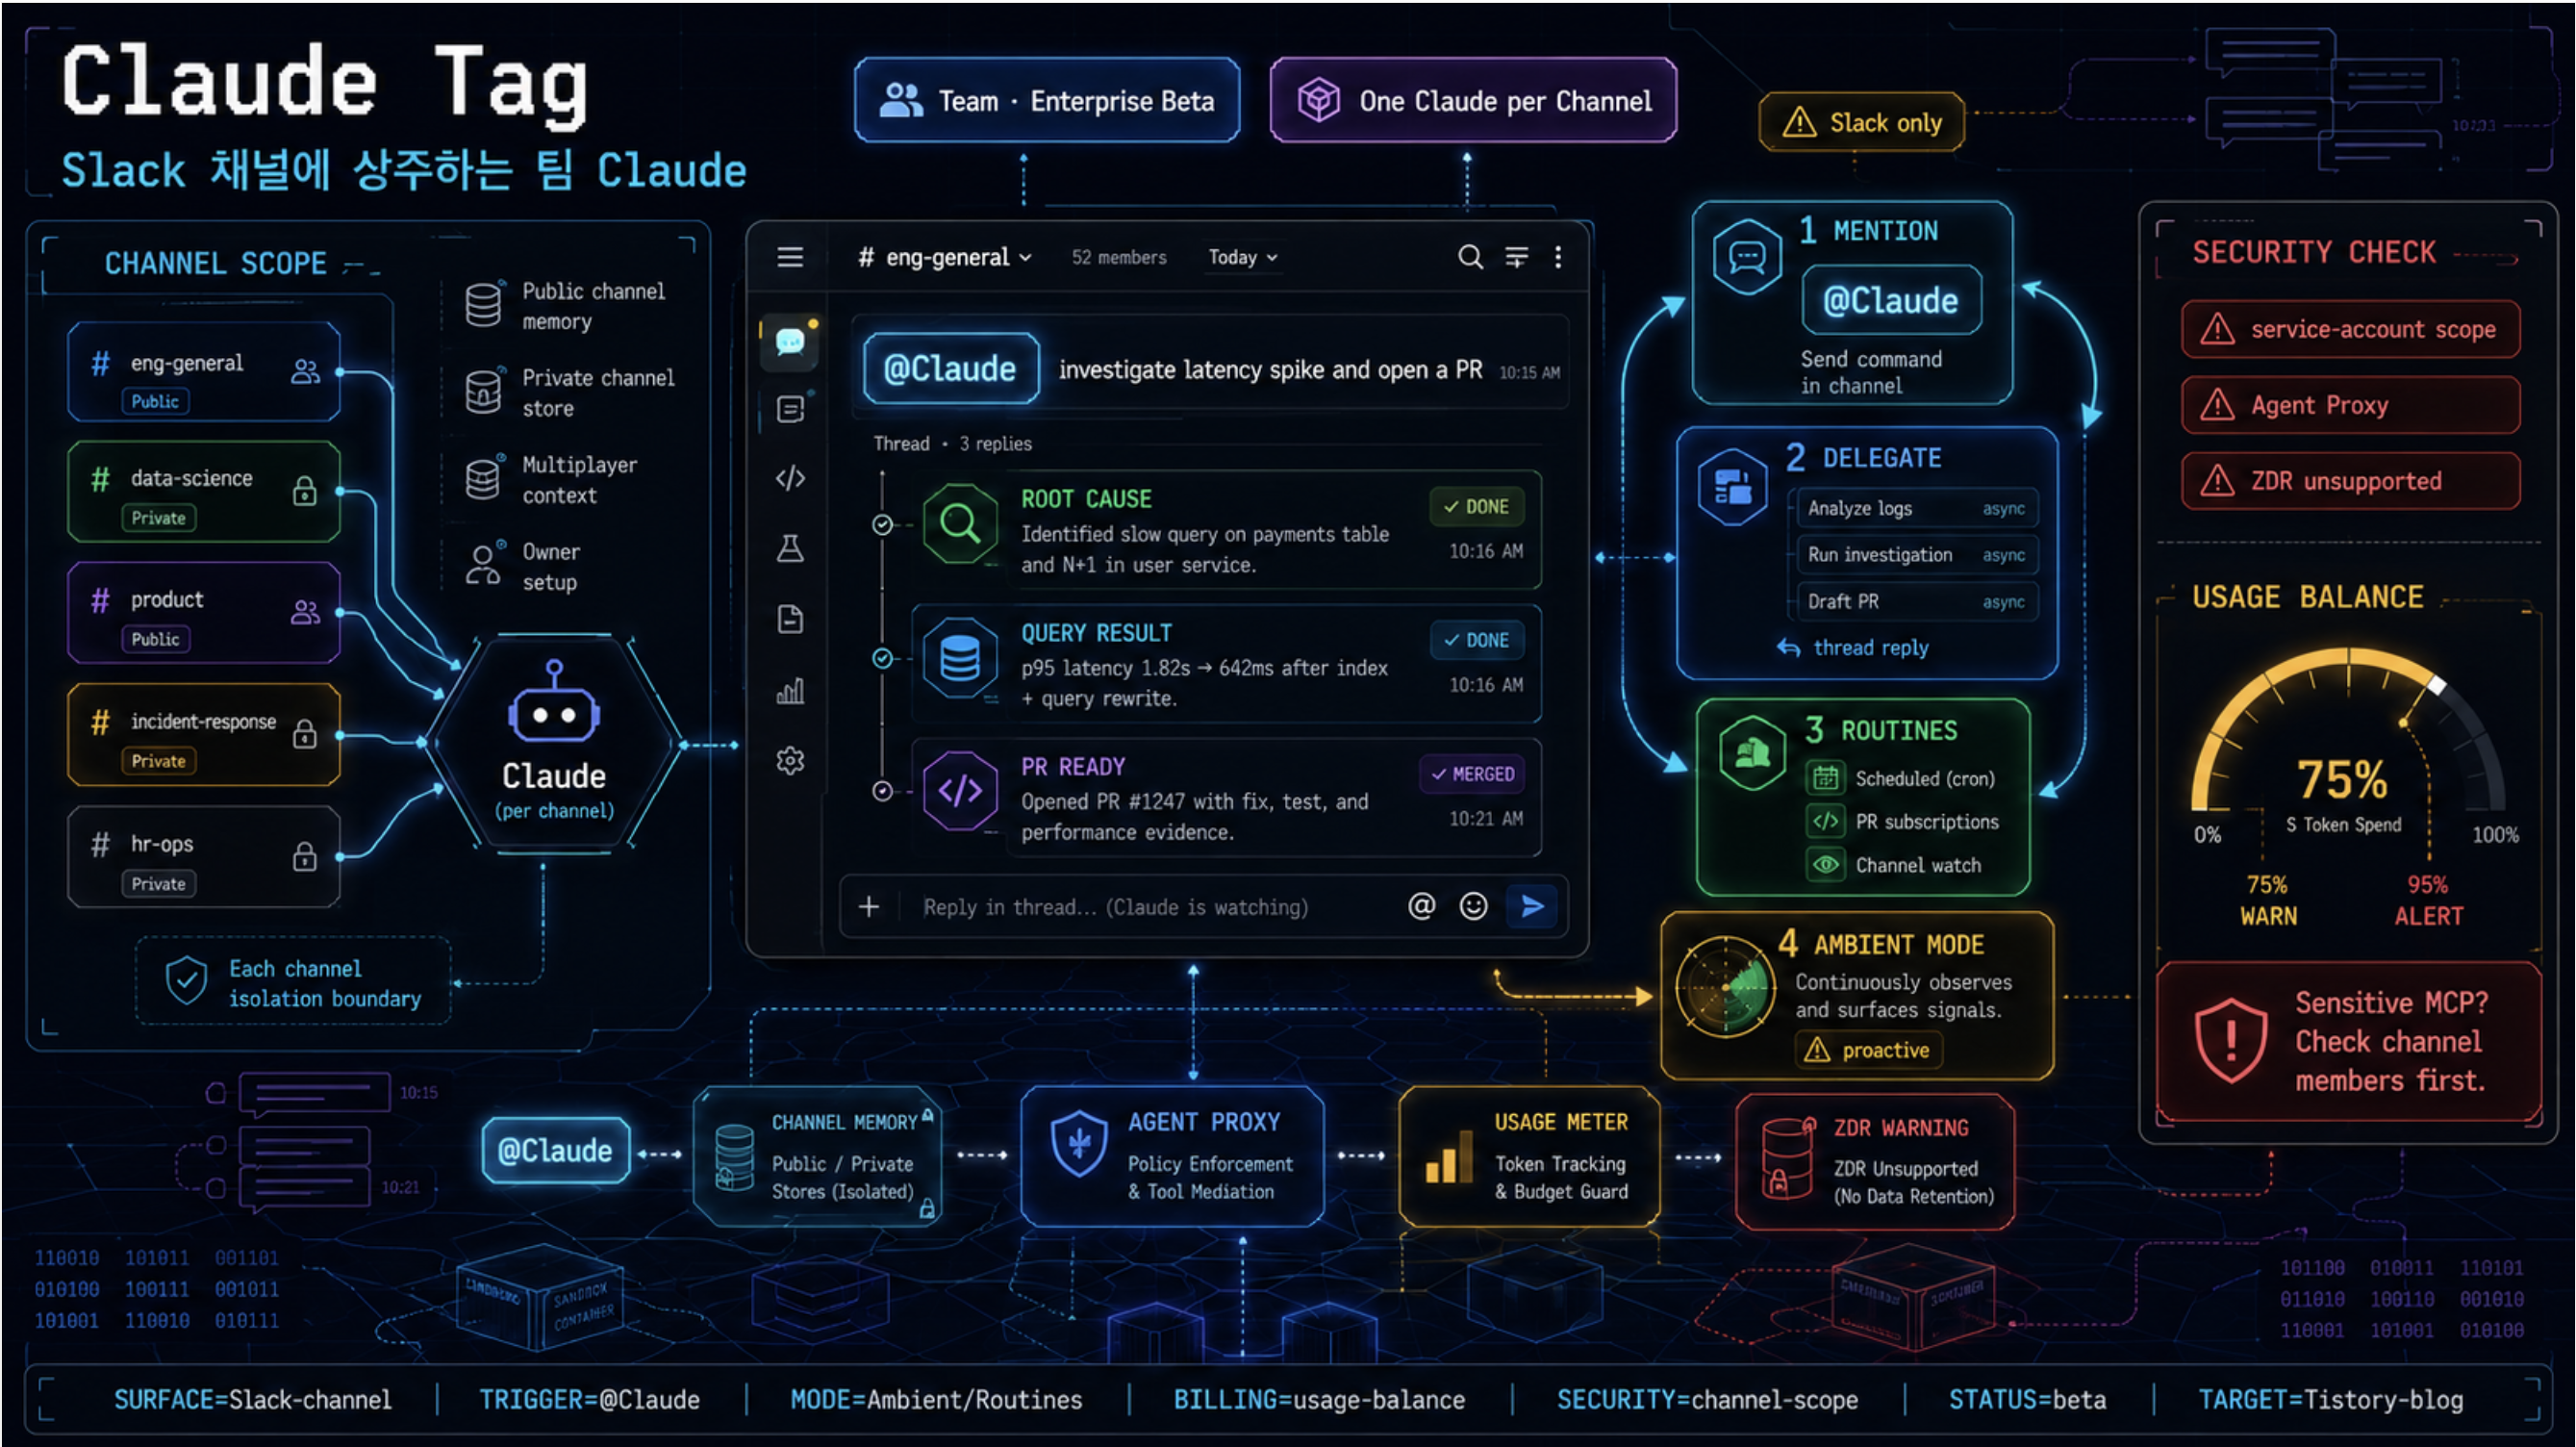Image resolution: width=2576 pixels, height=1447 pixels.
Task: Click the One Claude per Channel badge
Action: click(1473, 100)
